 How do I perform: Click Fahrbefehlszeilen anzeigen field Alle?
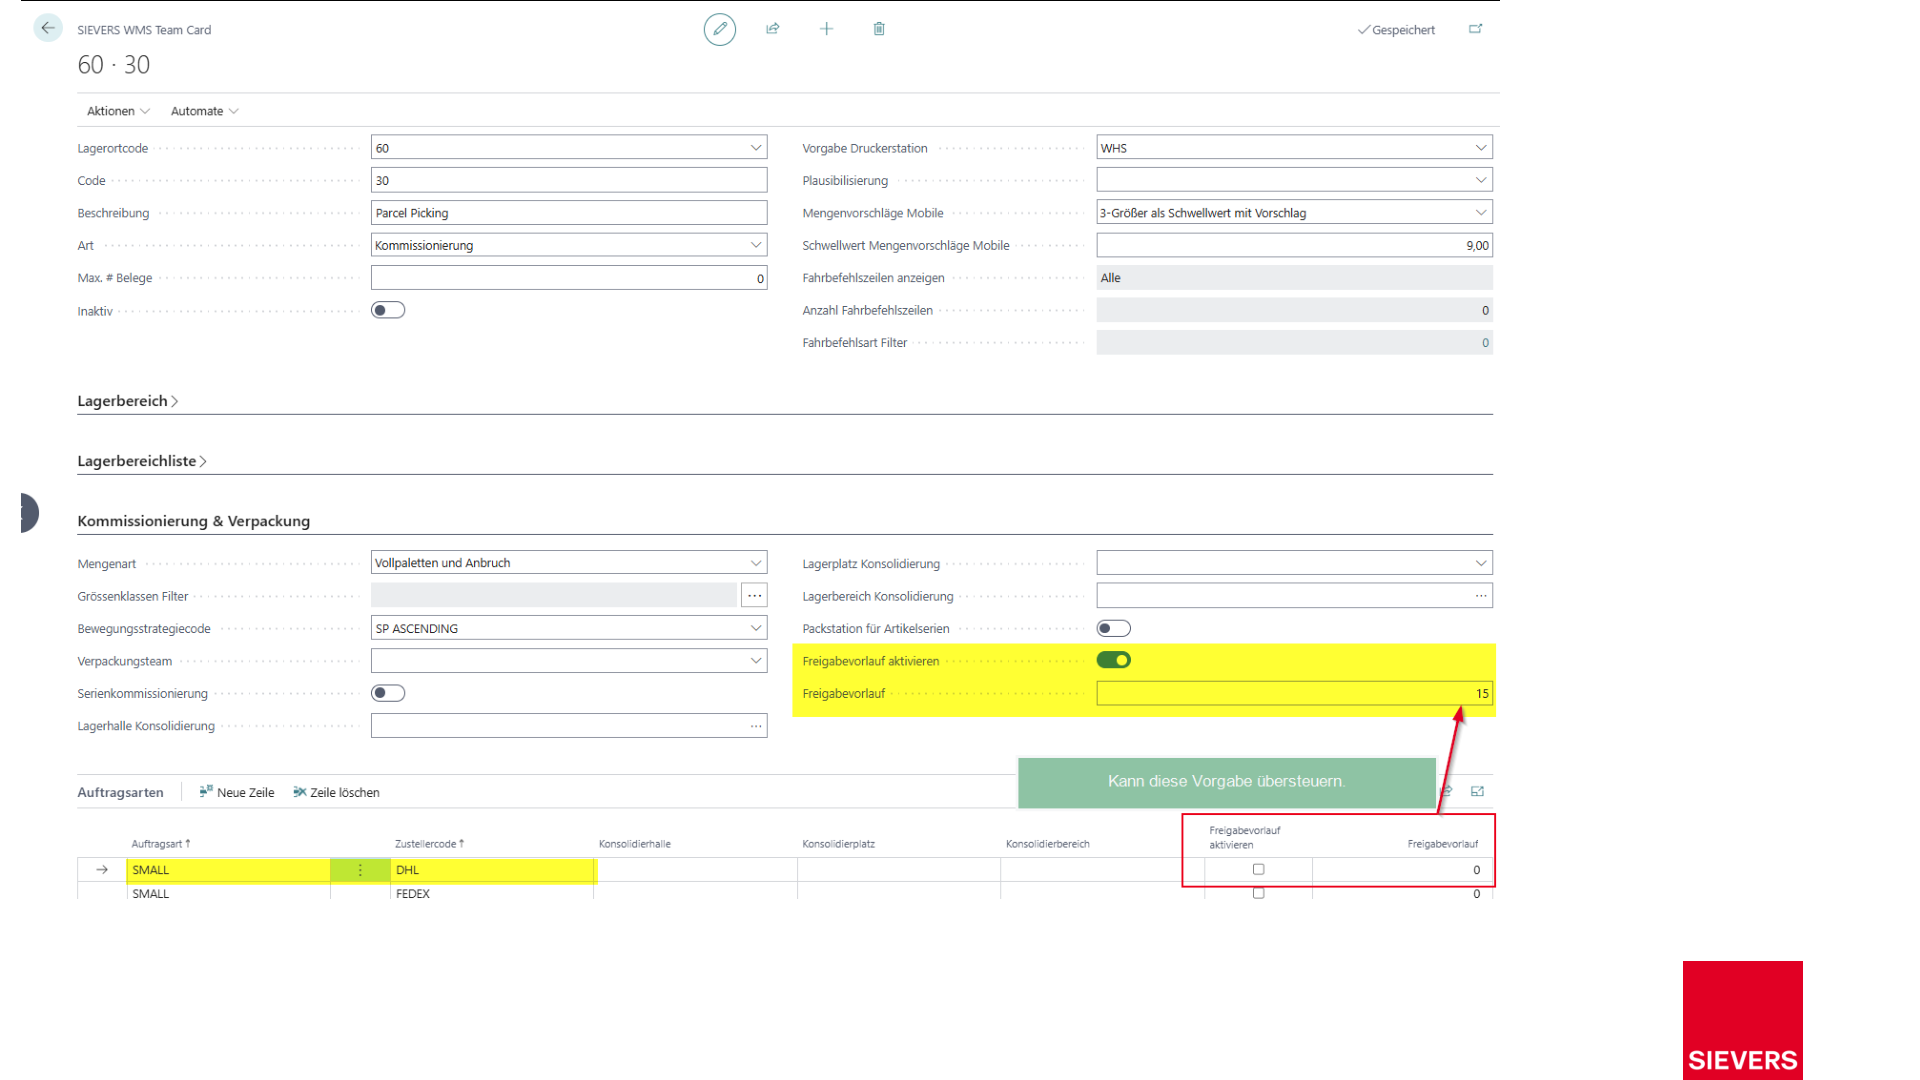tap(1294, 278)
